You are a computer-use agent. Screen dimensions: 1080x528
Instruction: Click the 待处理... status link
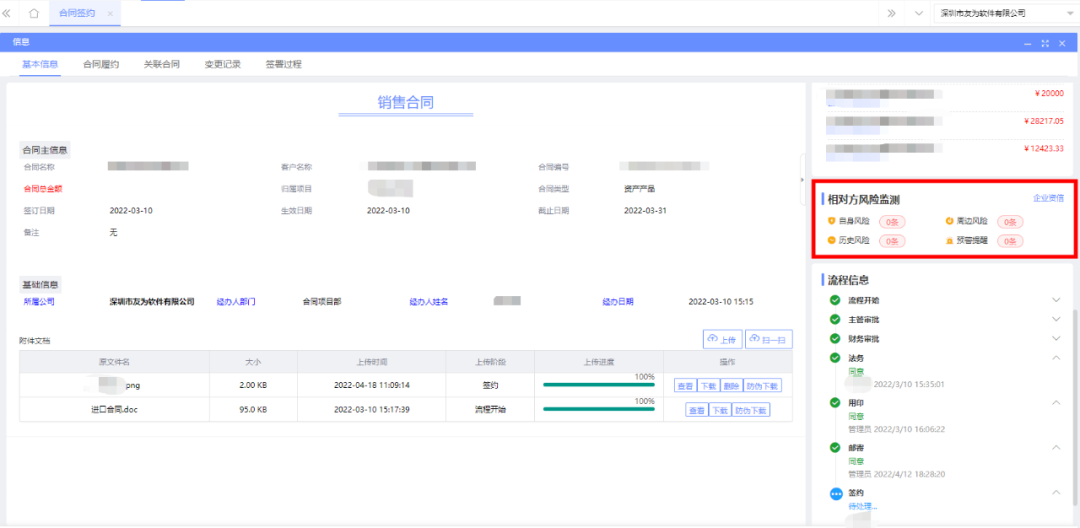tap(863, 506)
